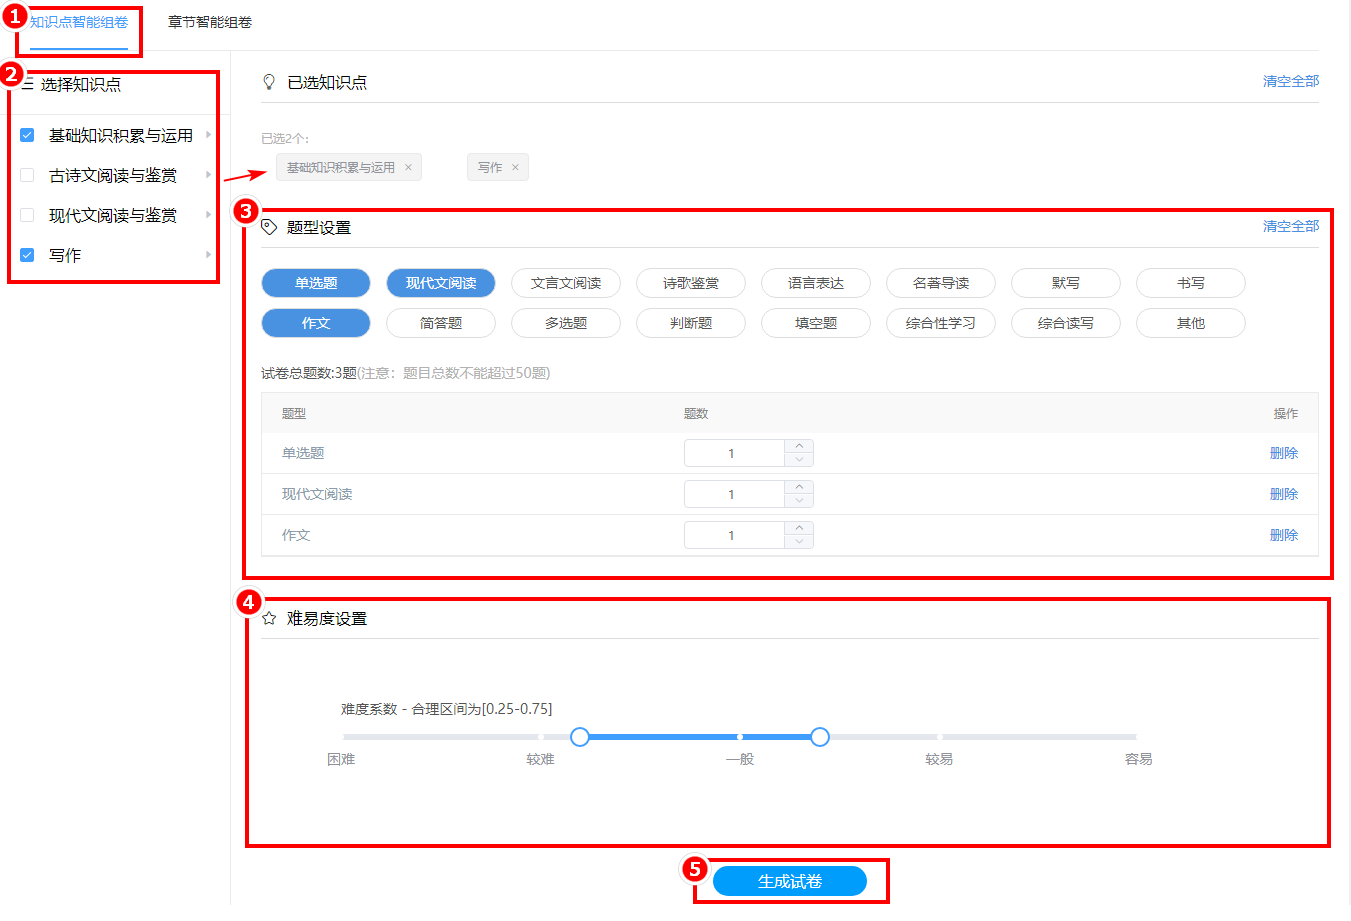Increase the 作文 question count with up arrow

[x=799, y=528]
